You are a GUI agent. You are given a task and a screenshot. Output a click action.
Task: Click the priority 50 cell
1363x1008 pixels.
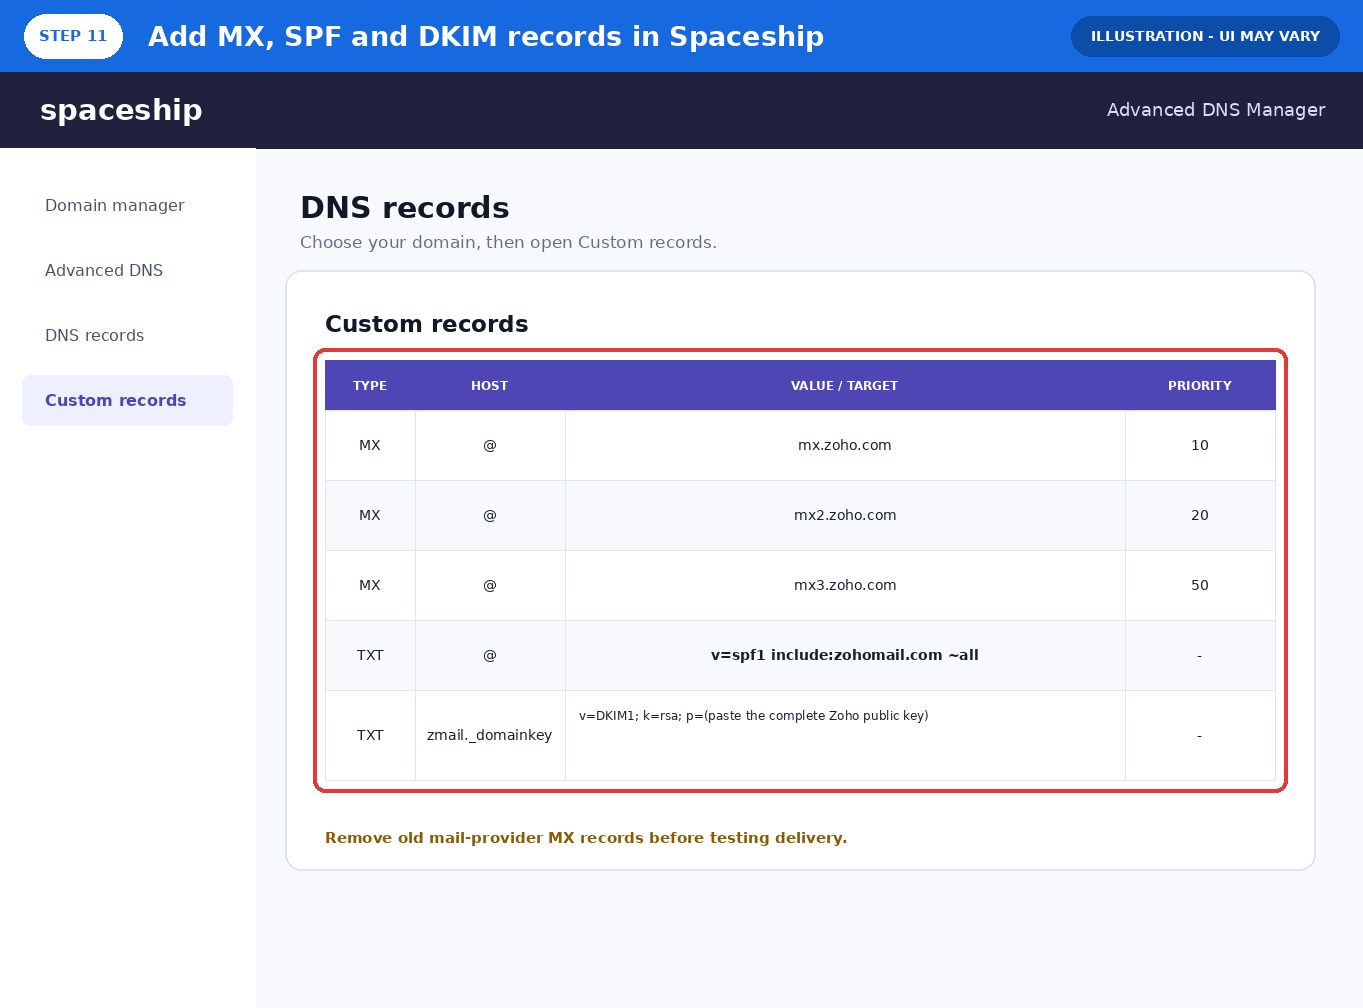1200,585
